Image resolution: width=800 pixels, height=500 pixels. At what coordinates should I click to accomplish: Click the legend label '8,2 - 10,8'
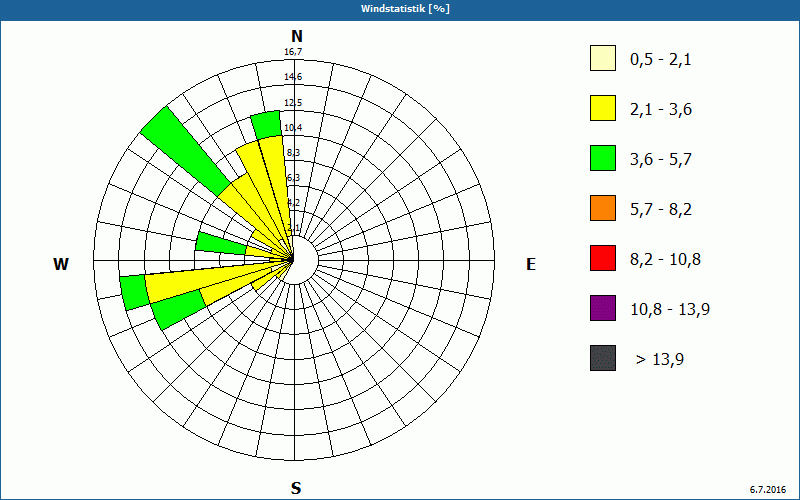pyautogui.click(x=665, y=260)
